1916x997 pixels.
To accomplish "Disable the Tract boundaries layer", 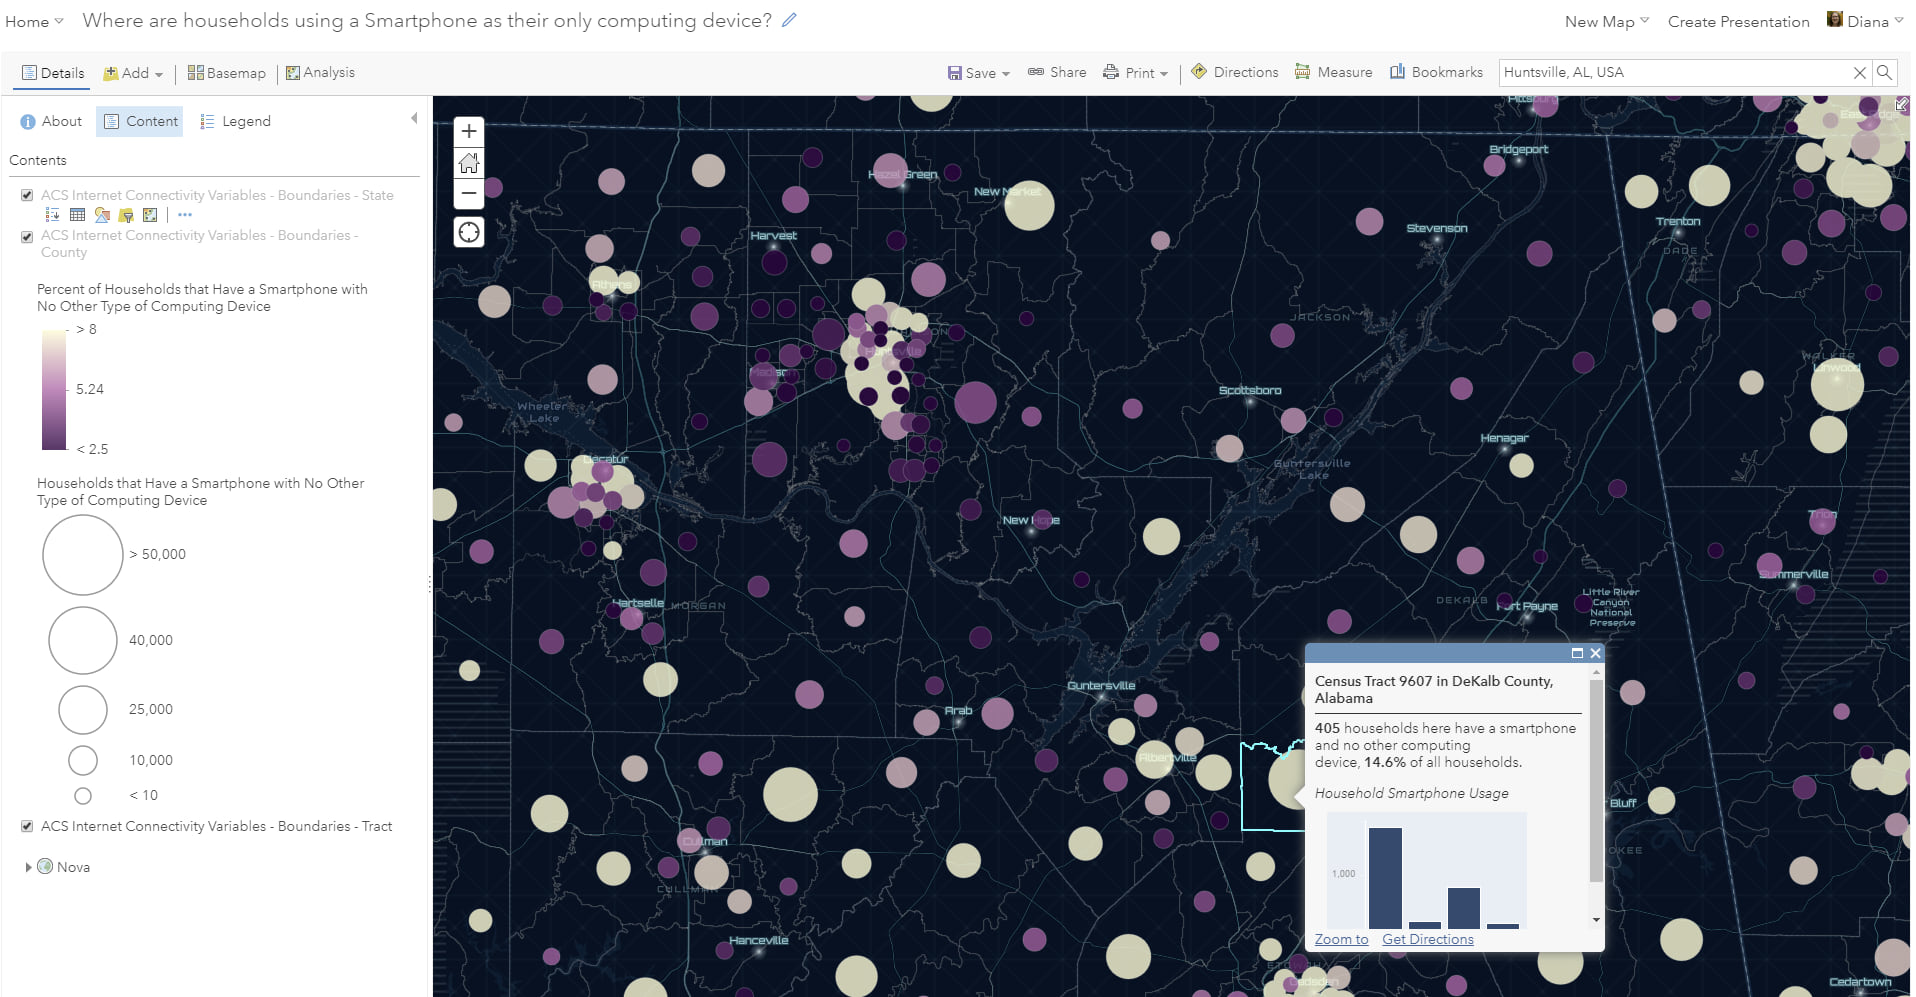I will pos(27,826).
